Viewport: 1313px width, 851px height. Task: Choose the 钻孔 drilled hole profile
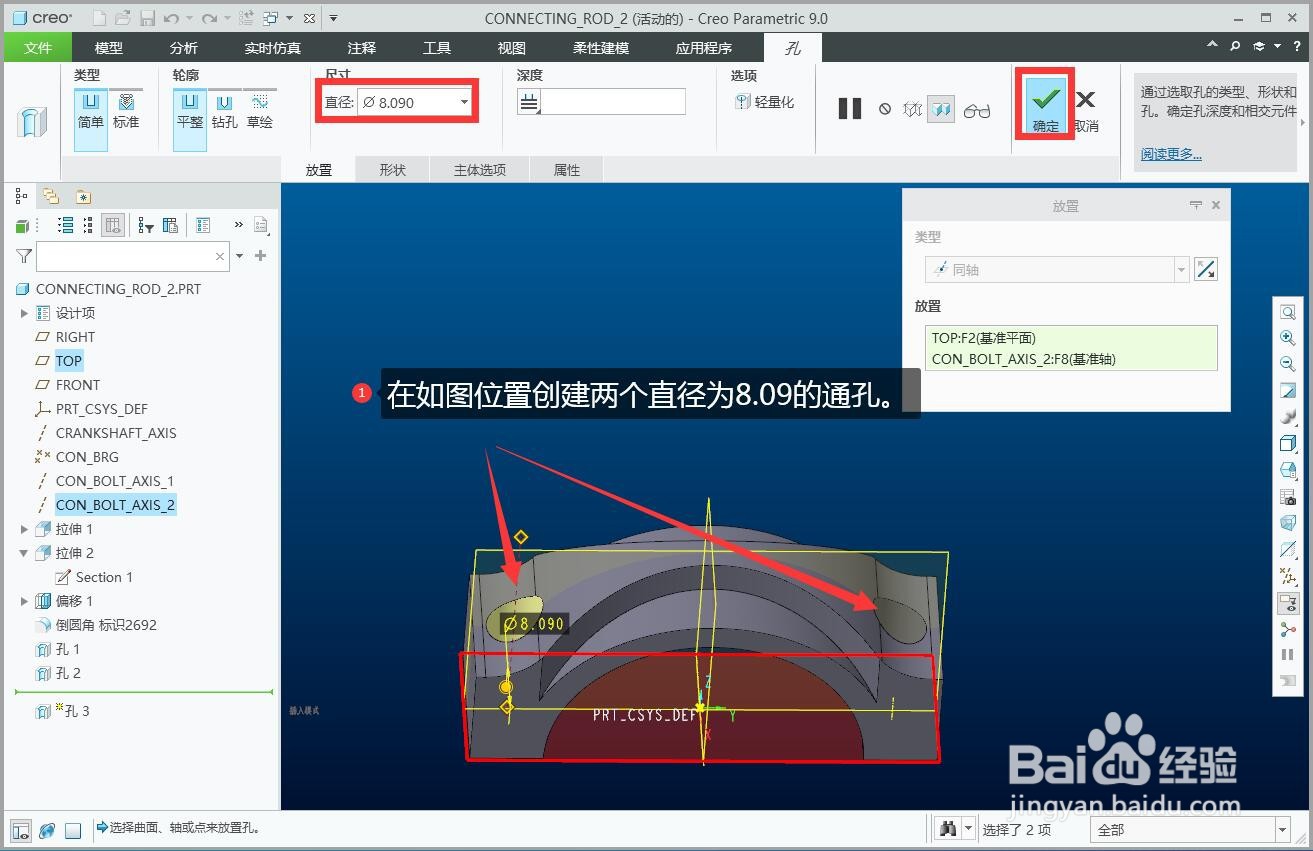(224, 111)
